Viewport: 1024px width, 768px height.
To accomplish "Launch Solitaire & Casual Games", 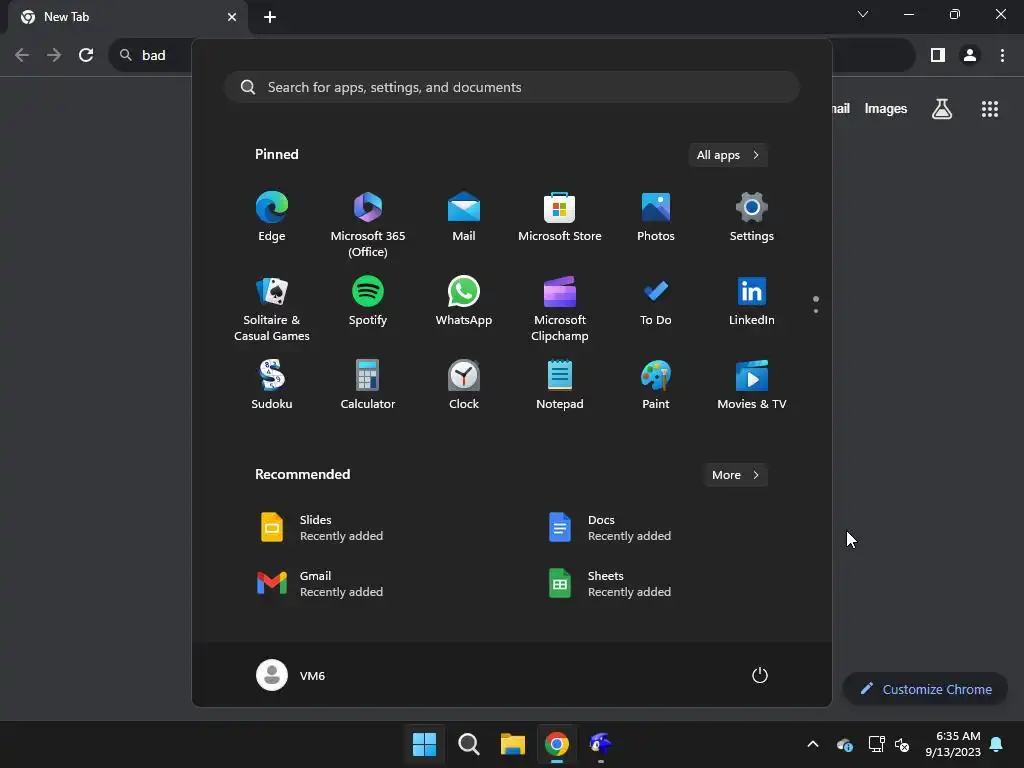I will (x=272, y=308).
